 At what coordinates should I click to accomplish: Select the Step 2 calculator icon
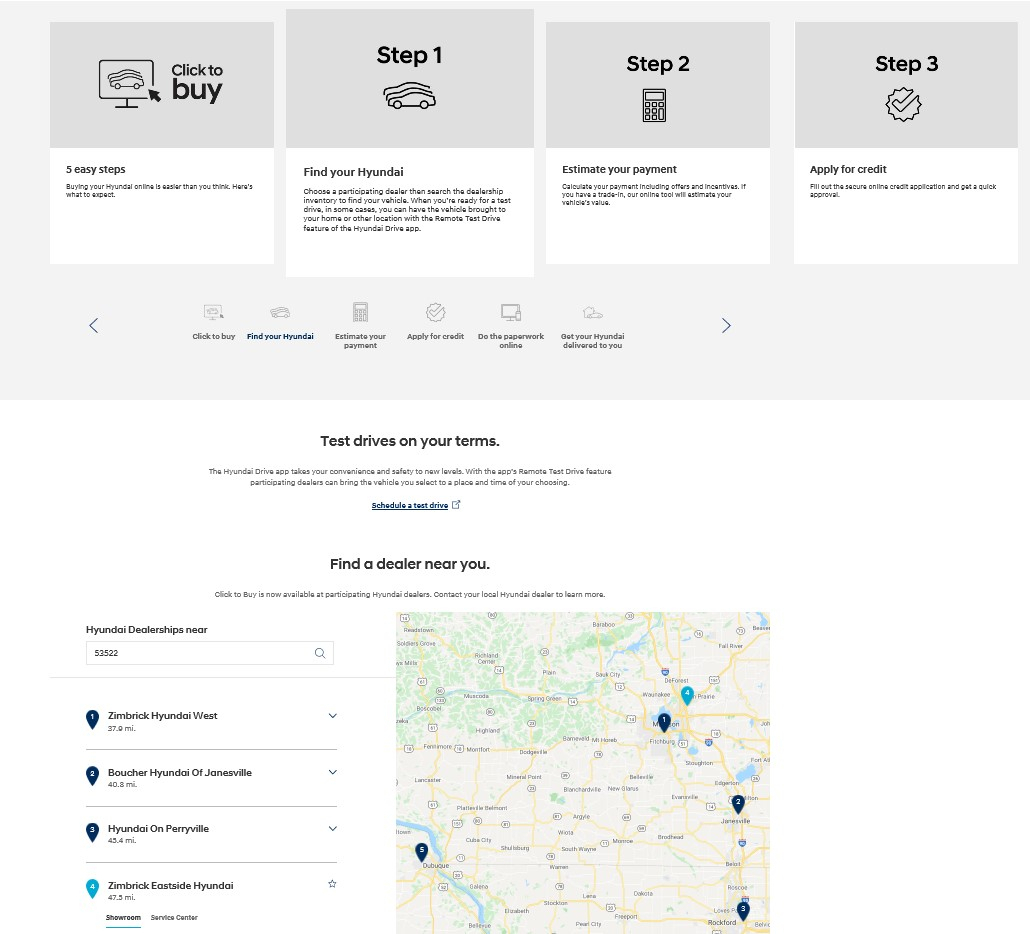[x=654, y=106]
